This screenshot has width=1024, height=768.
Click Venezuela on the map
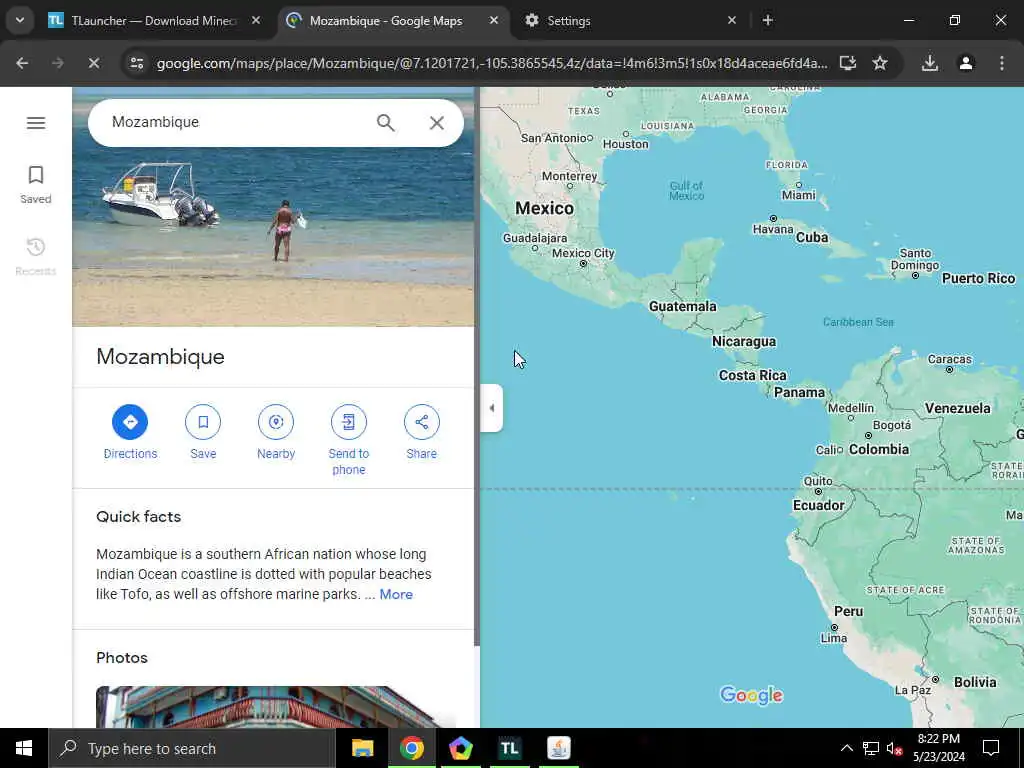(x=957, y=408)
